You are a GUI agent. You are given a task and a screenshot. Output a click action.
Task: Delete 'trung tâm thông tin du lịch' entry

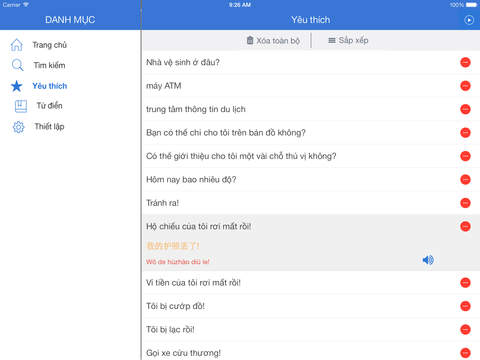click(x=465, y=109)
